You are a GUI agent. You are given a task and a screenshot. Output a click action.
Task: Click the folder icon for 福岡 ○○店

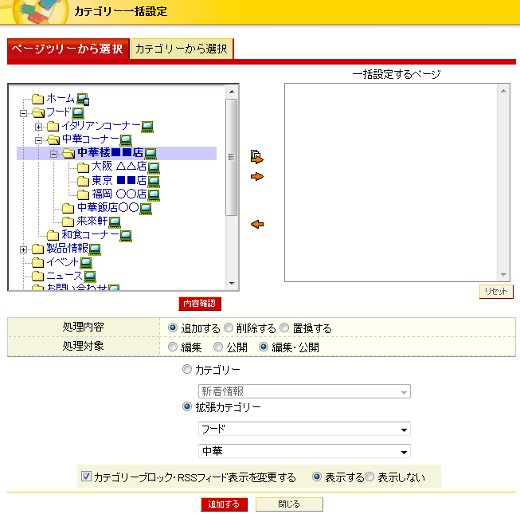[x=83, y=194]
